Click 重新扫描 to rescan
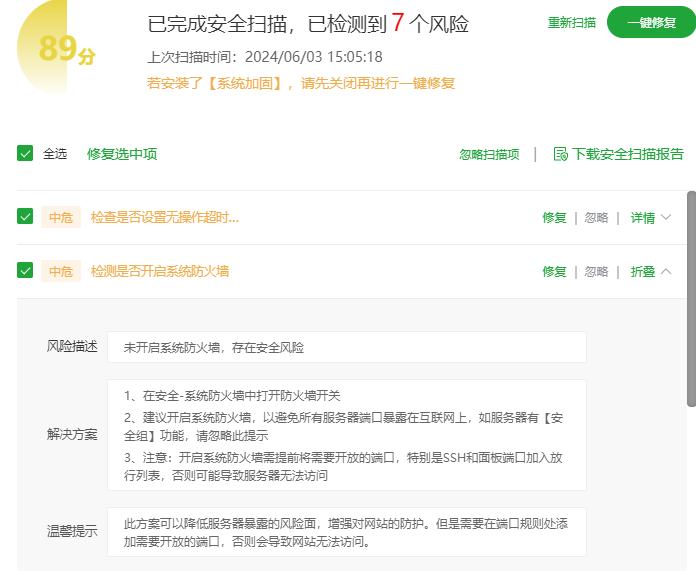 572,23
